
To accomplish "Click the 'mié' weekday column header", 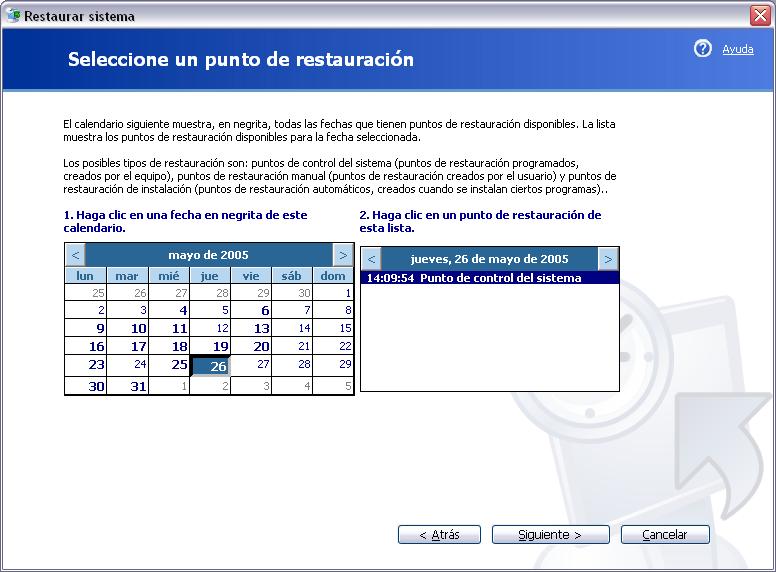I will [169, 276].
